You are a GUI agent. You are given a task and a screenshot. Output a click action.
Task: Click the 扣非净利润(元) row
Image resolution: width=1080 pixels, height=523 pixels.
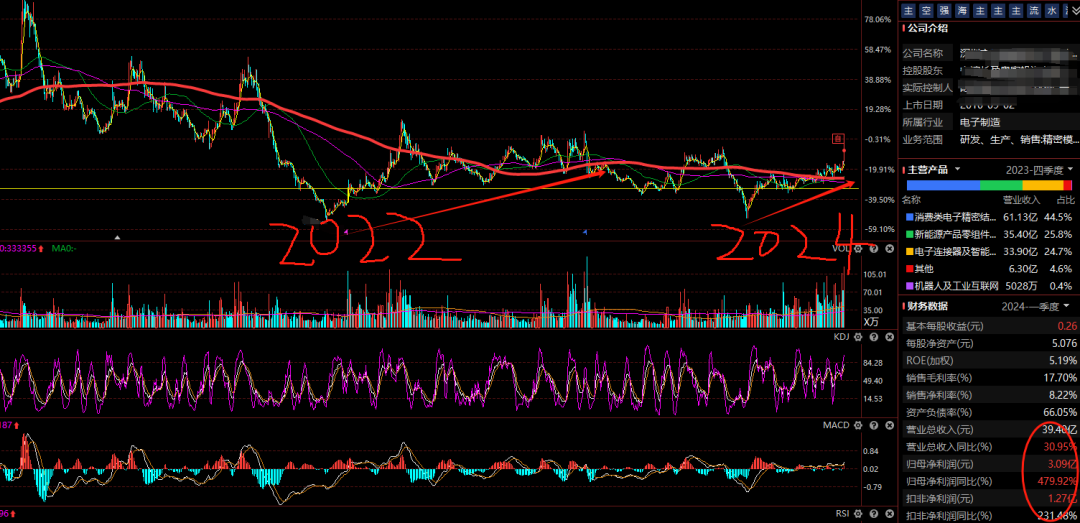[989, 498]
